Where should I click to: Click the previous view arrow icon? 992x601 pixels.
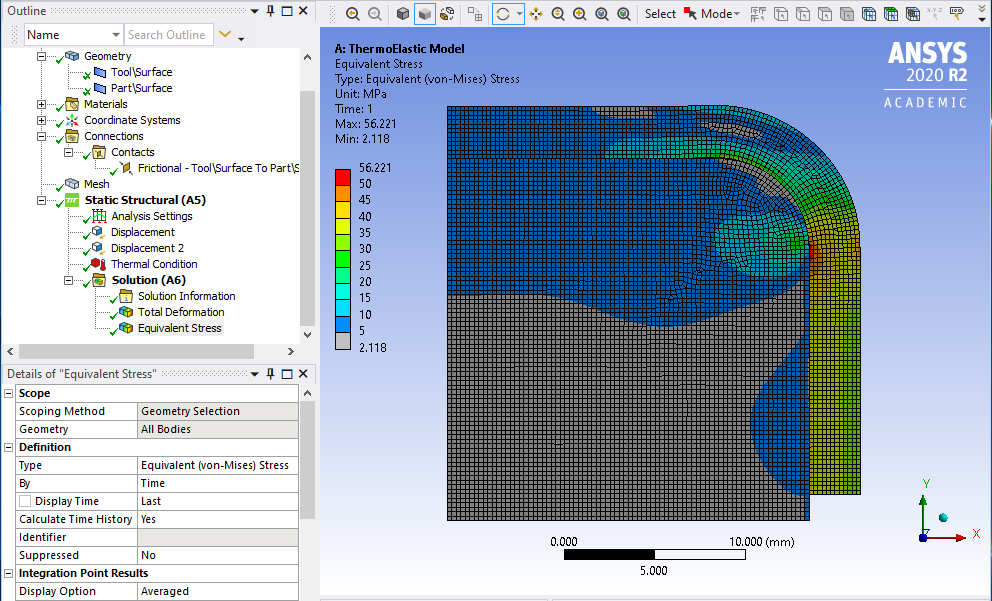click(x=353, y=14)
